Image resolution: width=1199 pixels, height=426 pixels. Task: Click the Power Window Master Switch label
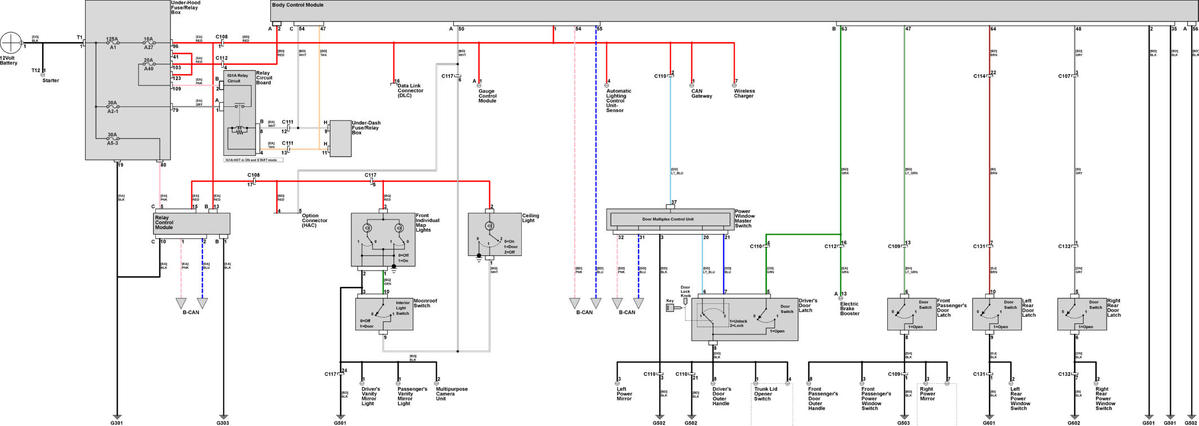pyautogui.click(x=747, y=217)
